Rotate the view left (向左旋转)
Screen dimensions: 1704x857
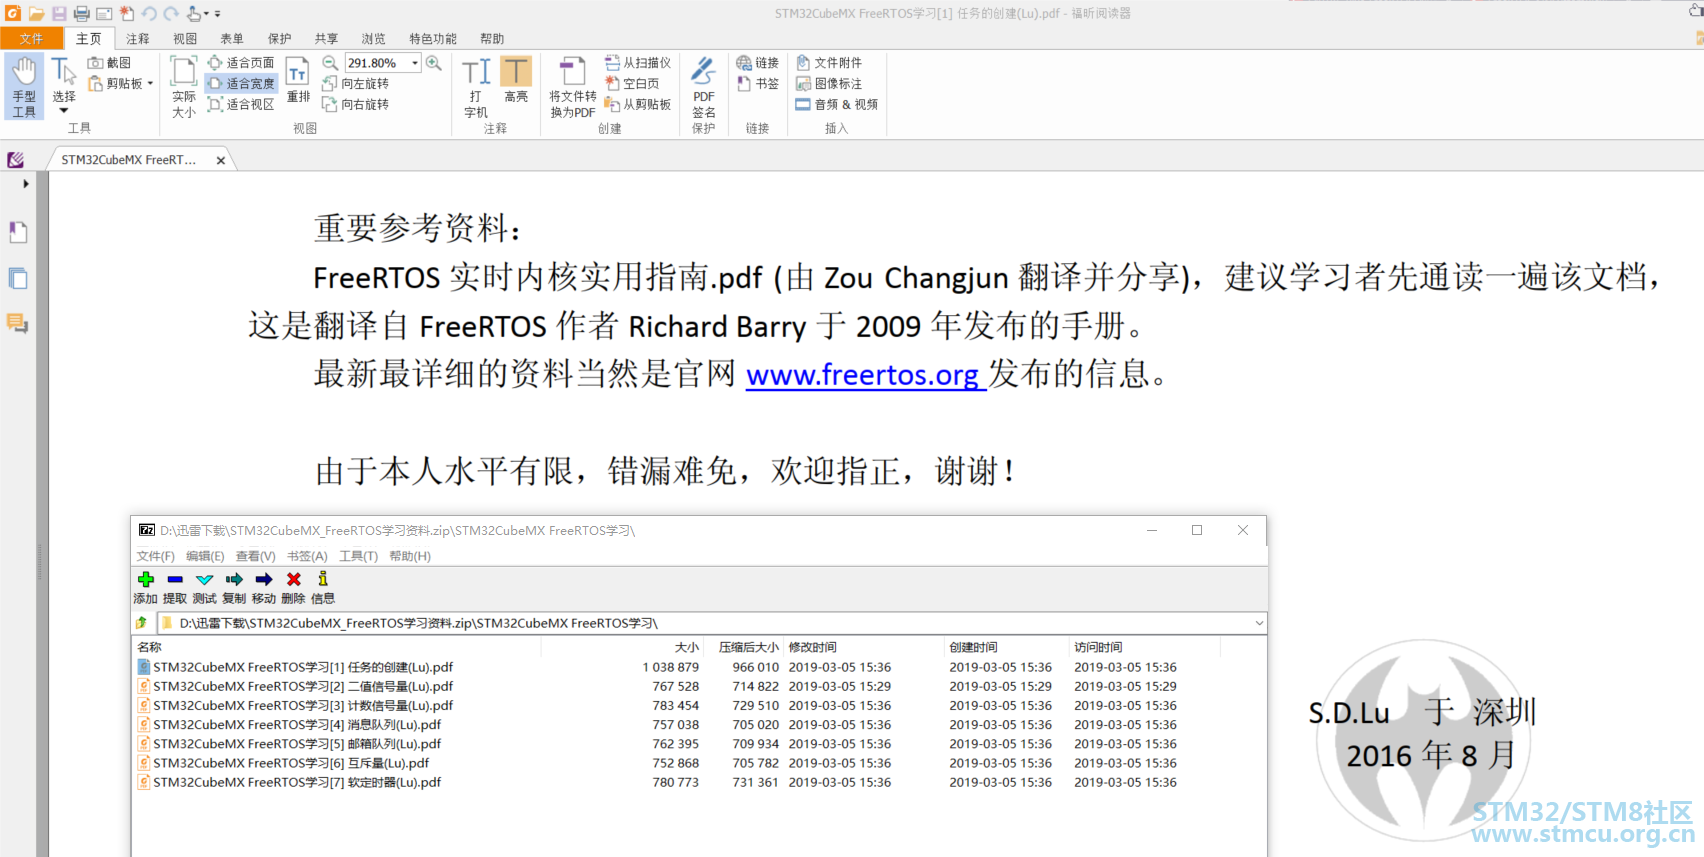click(x=356, y=84)
